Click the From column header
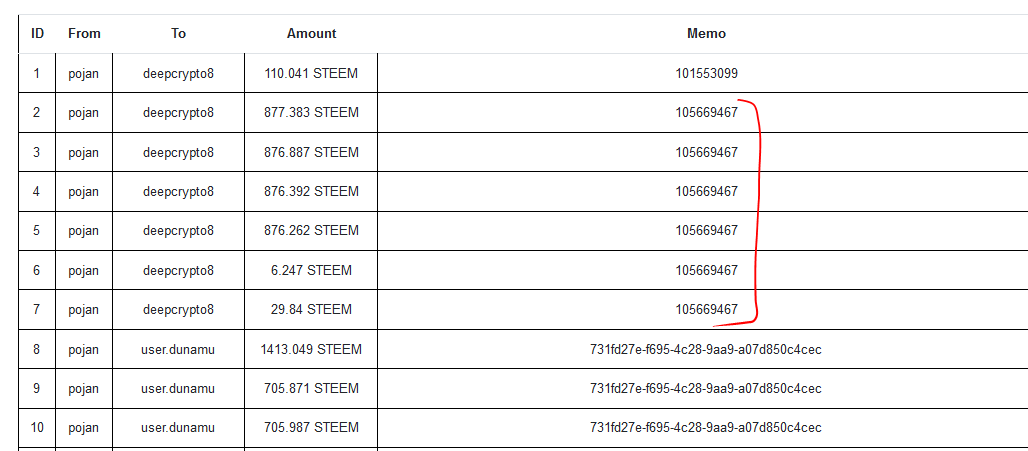Viewport: 1028px width, 451px height. tap(84, 33)
